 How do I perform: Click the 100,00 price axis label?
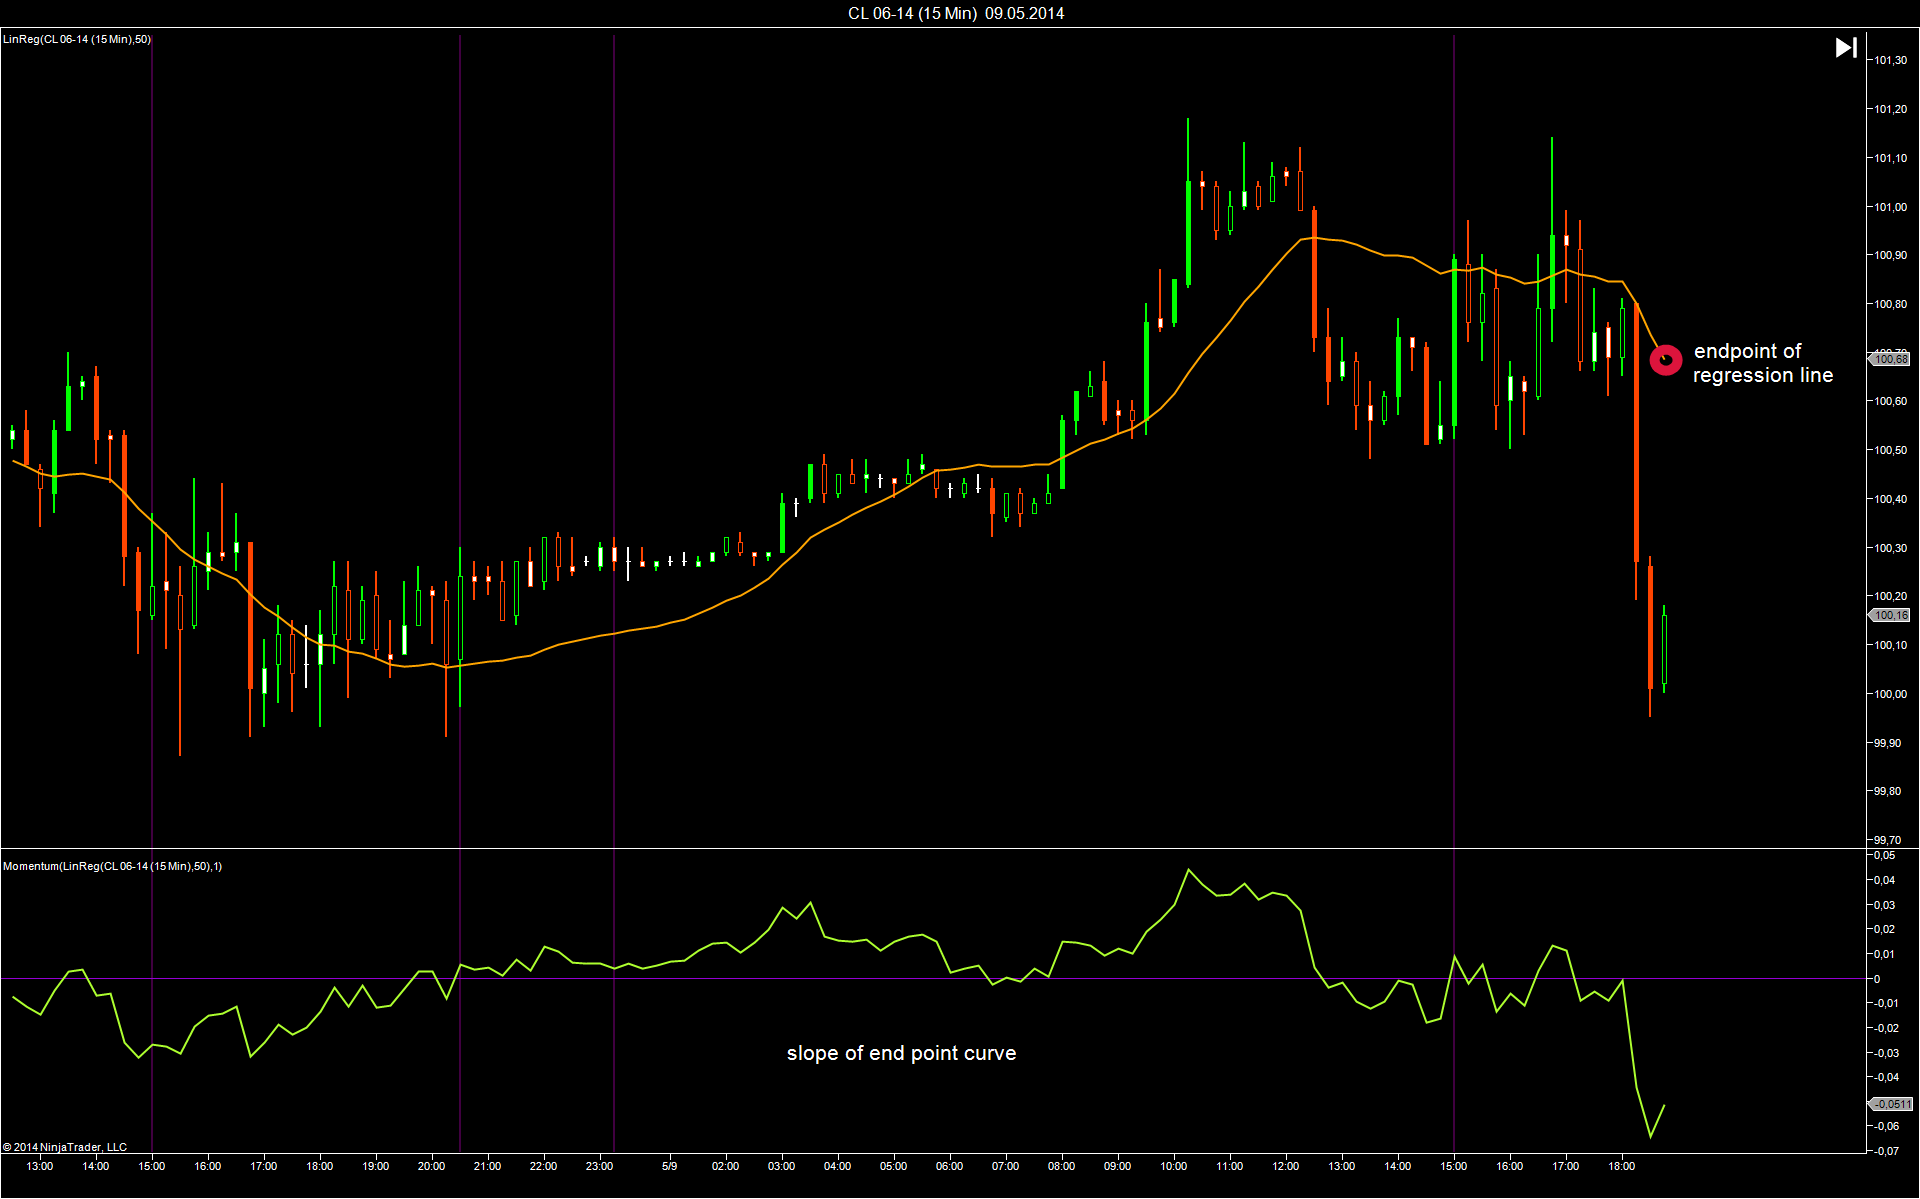(x=1890, y=694)
